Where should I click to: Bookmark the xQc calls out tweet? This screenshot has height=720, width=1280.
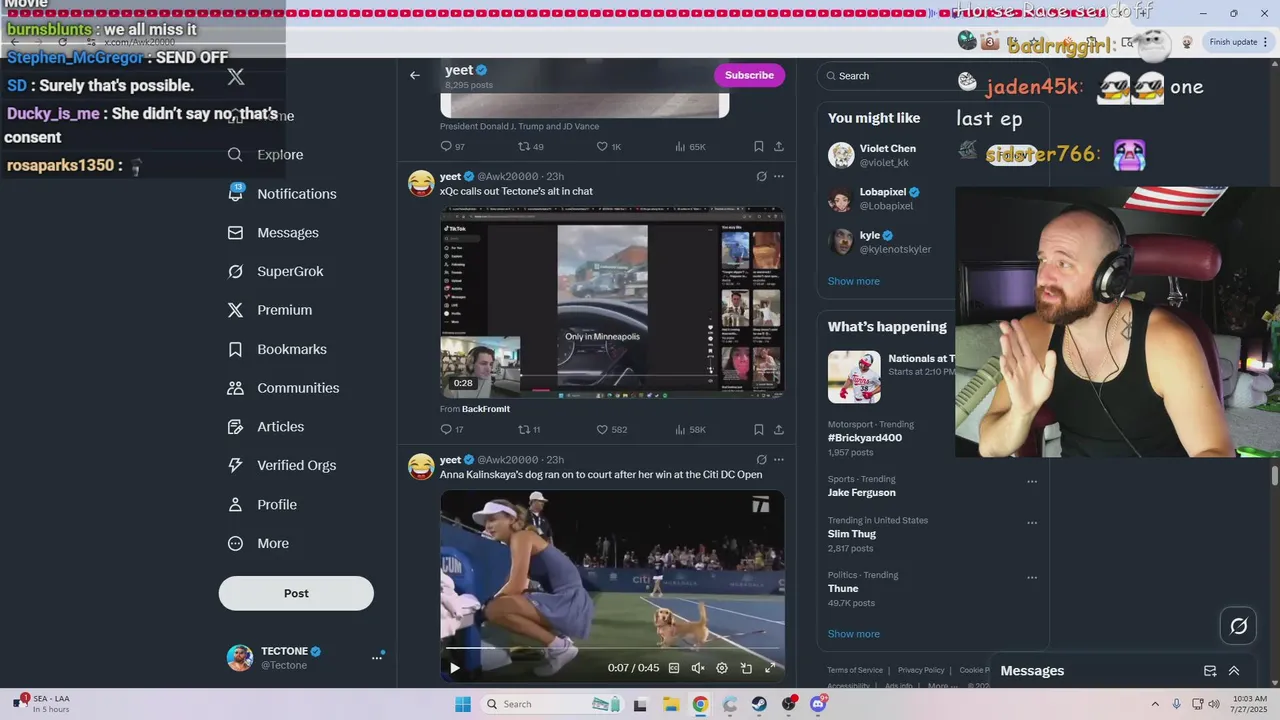(759, 430)
